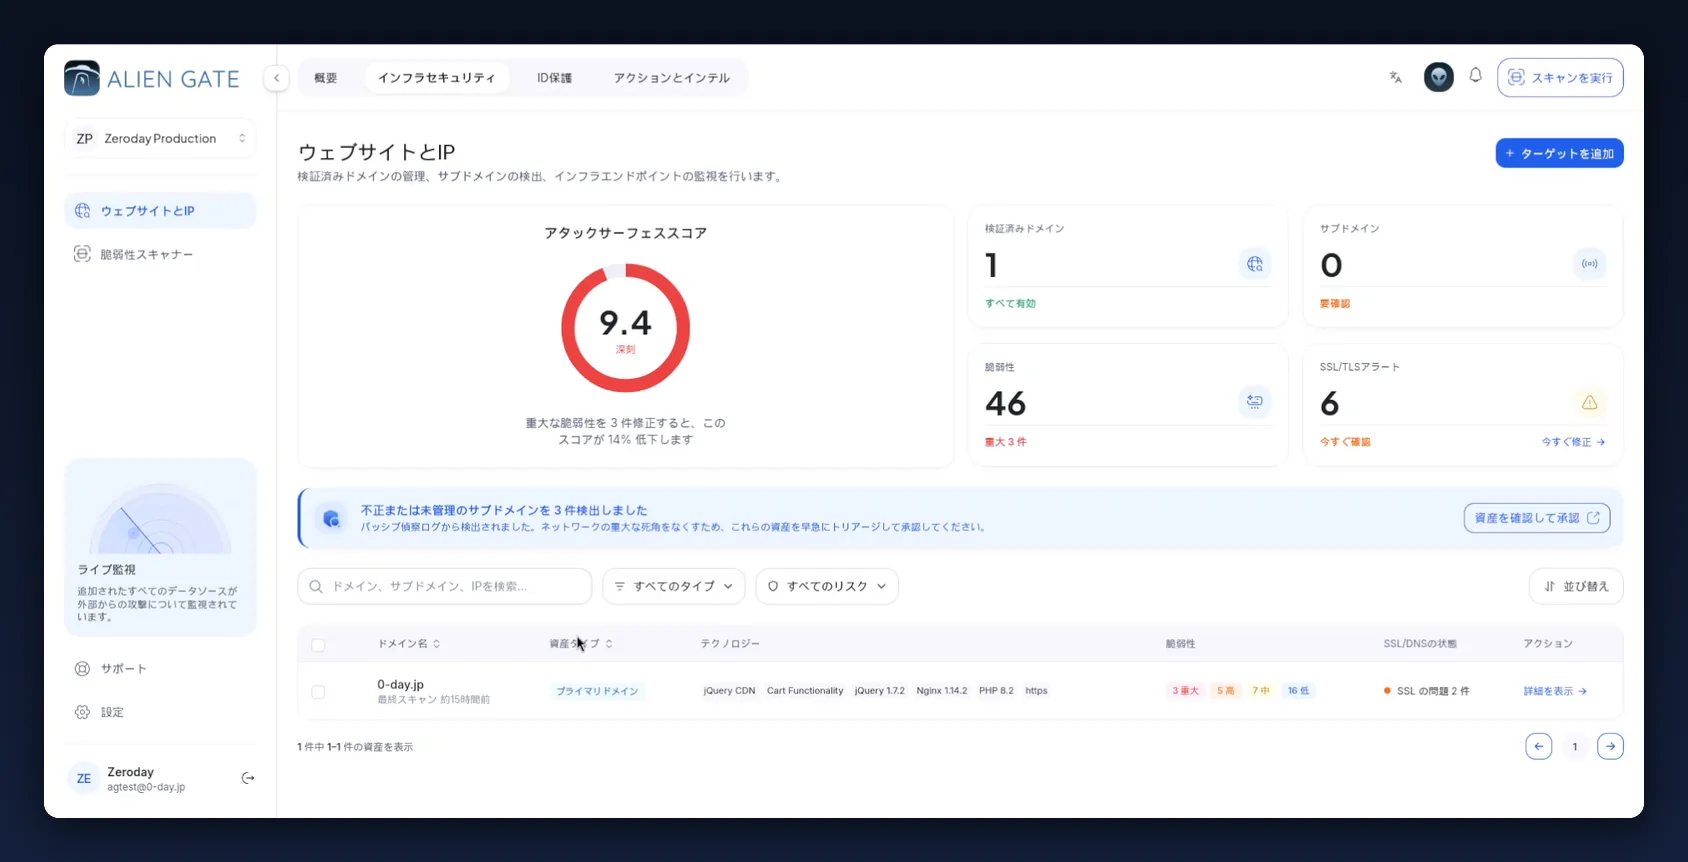
Task: Click the 設定 gear icon
Action: point(82,712)
